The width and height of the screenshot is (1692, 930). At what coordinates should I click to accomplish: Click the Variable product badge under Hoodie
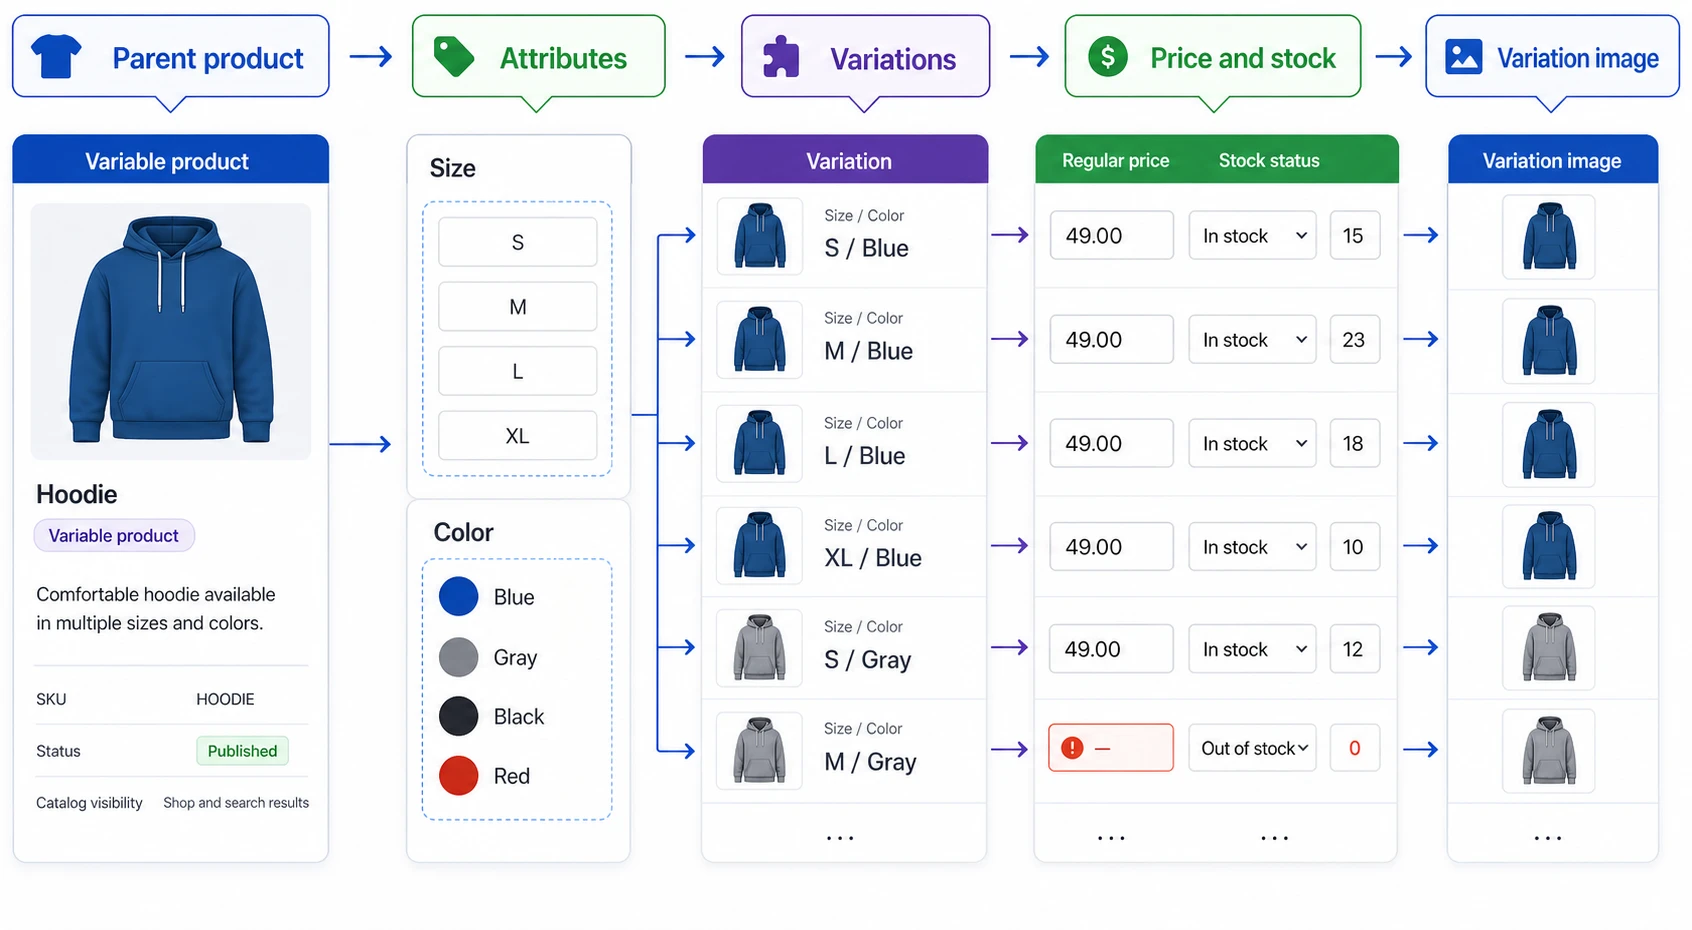click(114, 536)
